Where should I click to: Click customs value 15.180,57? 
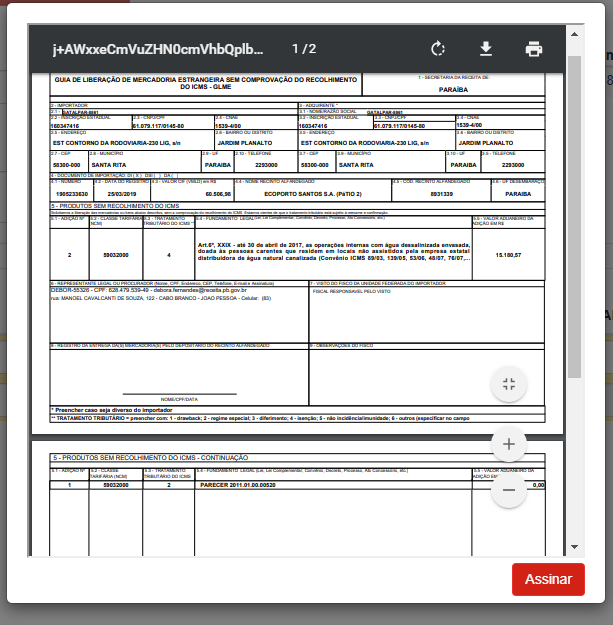(x=508, y=255)
